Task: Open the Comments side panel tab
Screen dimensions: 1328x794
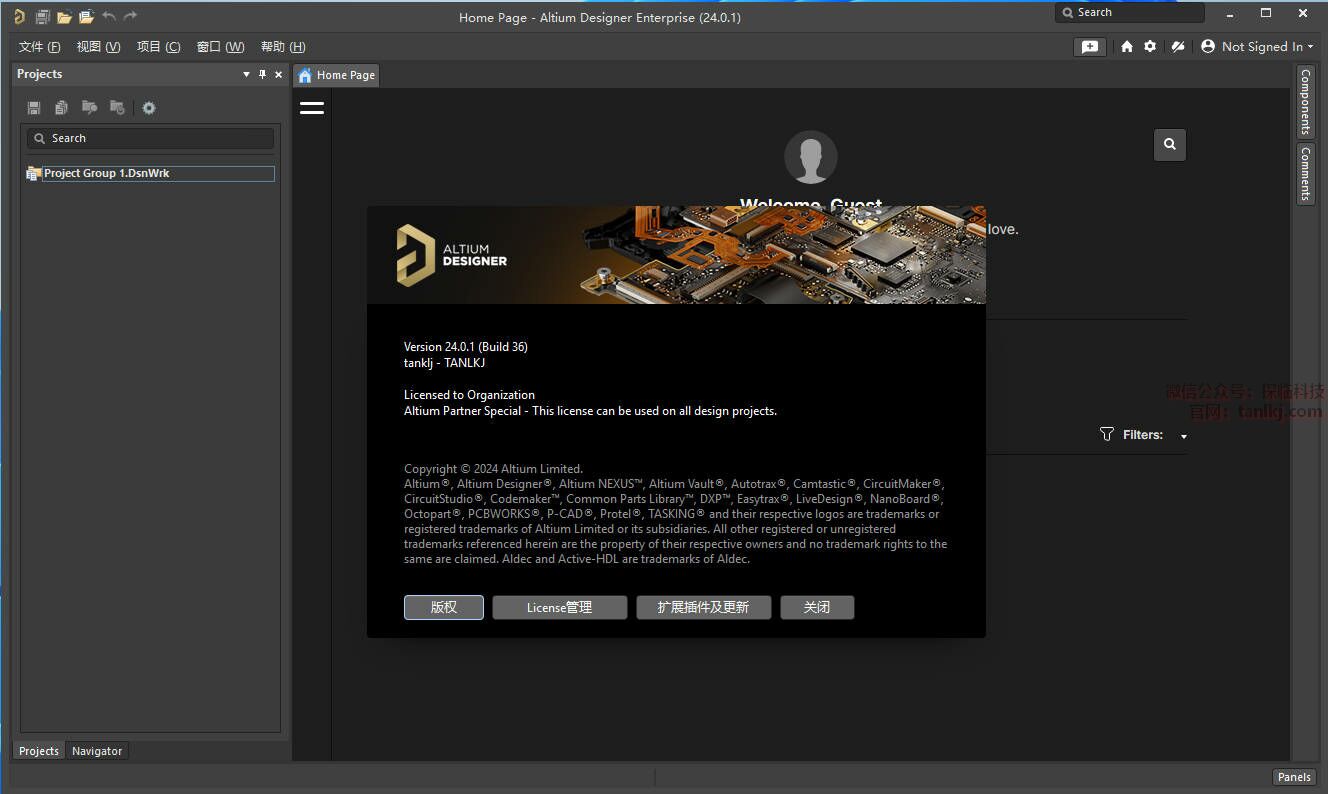Action: tap(1305, 174)
